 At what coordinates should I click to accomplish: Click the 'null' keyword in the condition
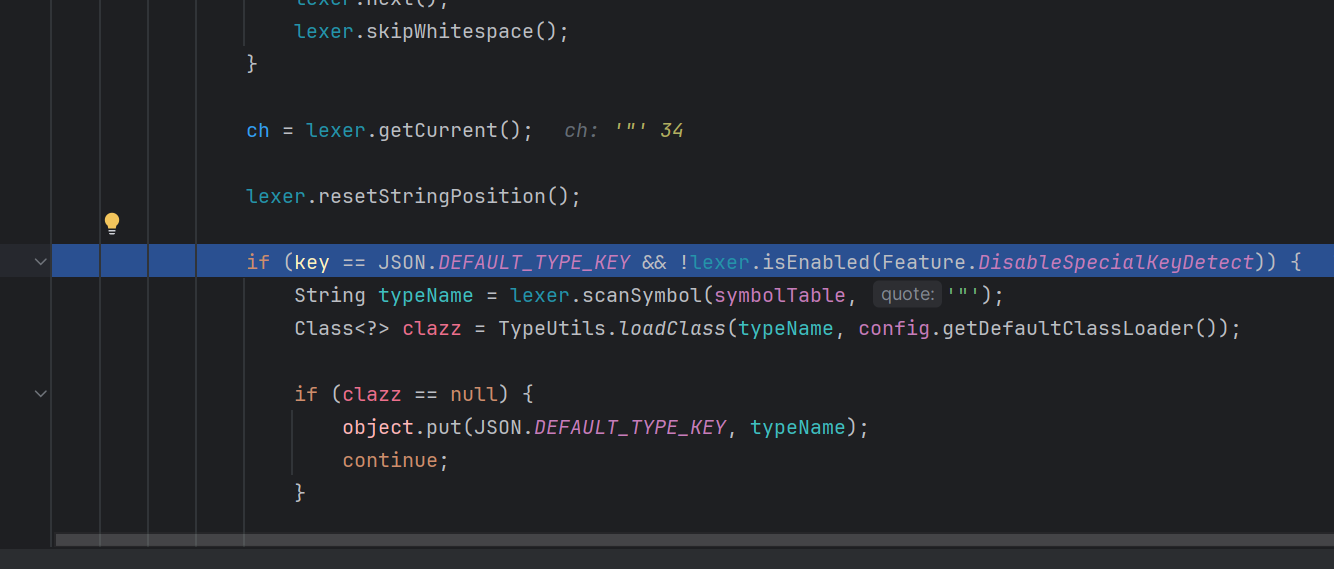[x=474, y=395]
